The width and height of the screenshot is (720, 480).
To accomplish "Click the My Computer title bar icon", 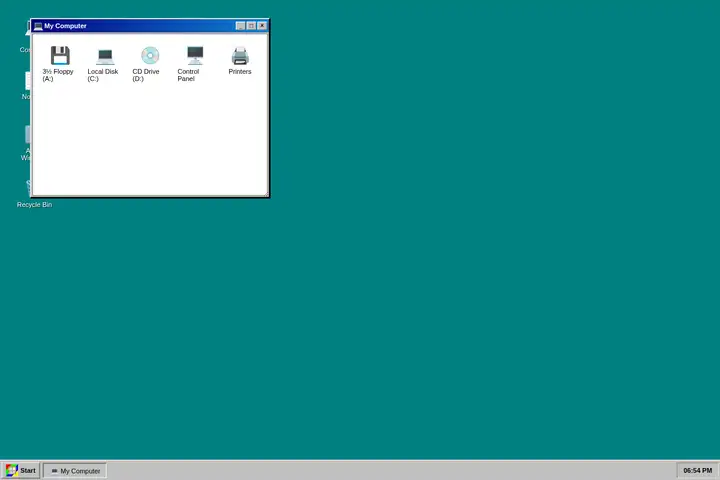I will (x=38, y=26).
